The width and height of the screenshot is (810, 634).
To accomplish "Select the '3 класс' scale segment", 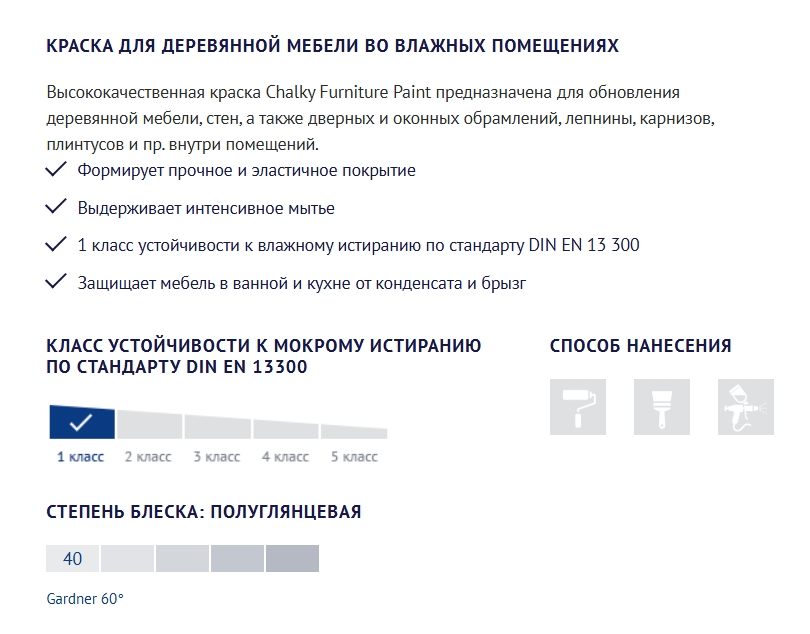I will (x=218, y=427).
